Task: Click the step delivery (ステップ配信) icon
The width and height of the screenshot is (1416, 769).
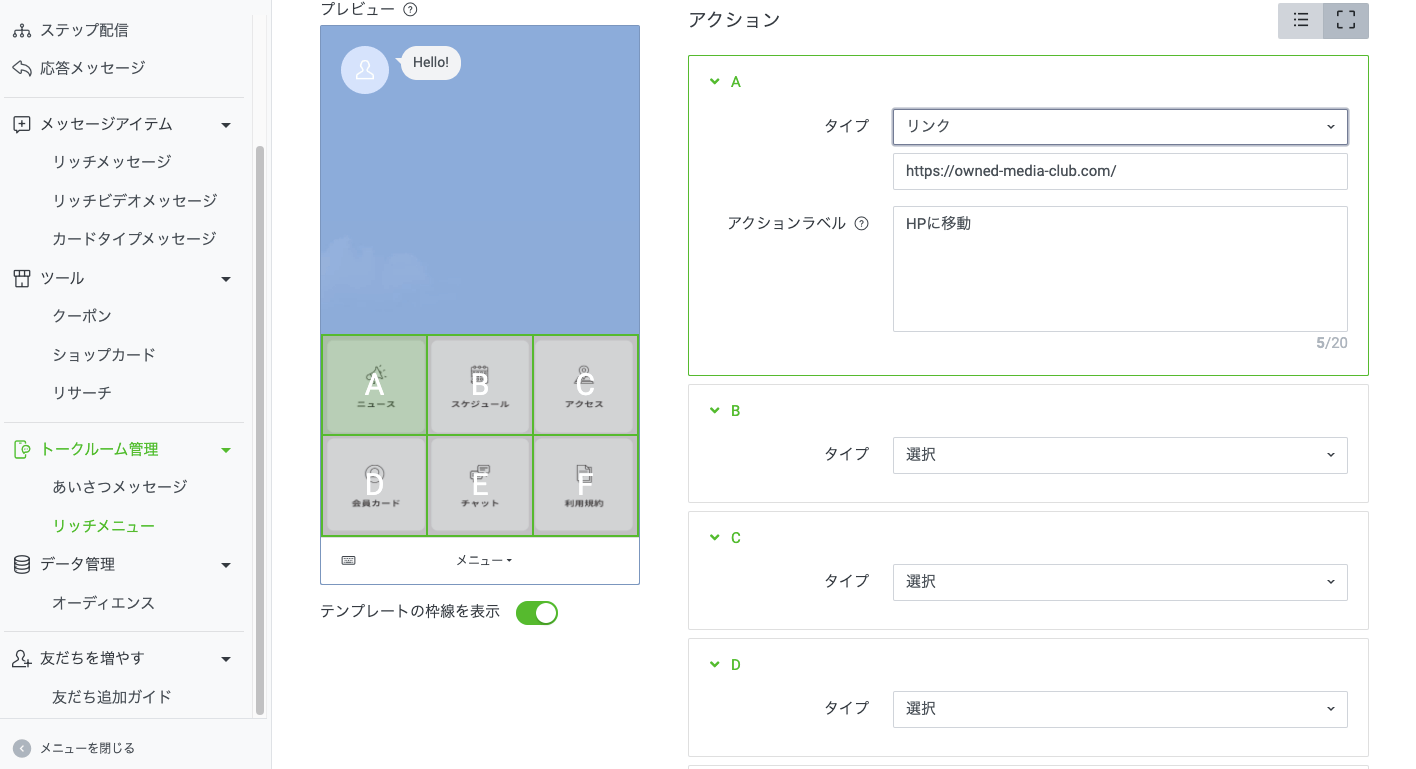Action: (21, 30)
